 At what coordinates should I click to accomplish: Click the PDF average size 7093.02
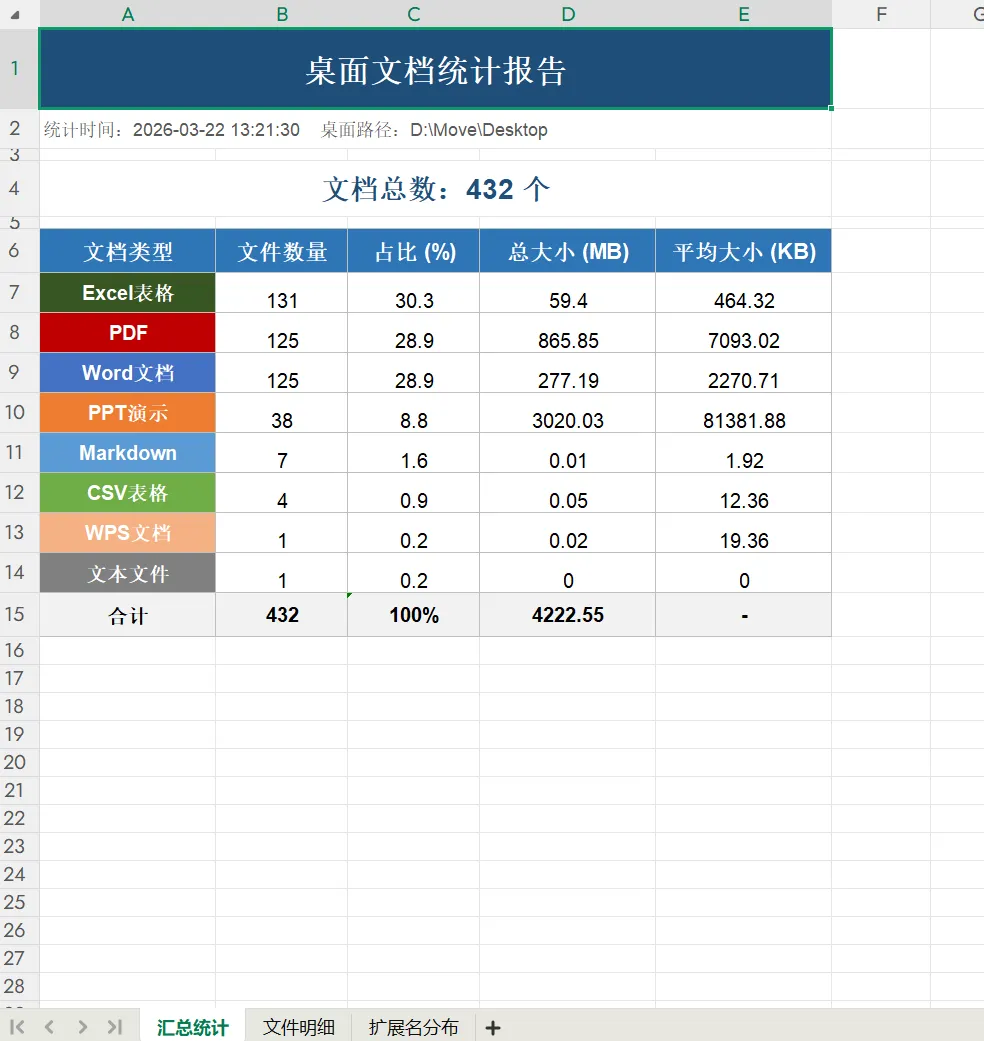coord(744,333)
